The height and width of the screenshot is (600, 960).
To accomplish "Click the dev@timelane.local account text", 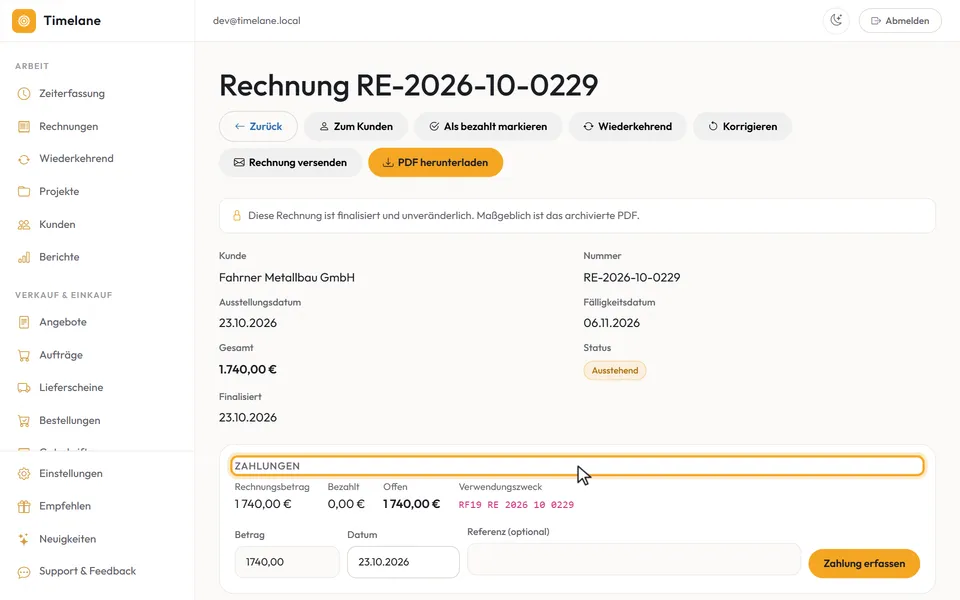I will (x=257, y=21).
